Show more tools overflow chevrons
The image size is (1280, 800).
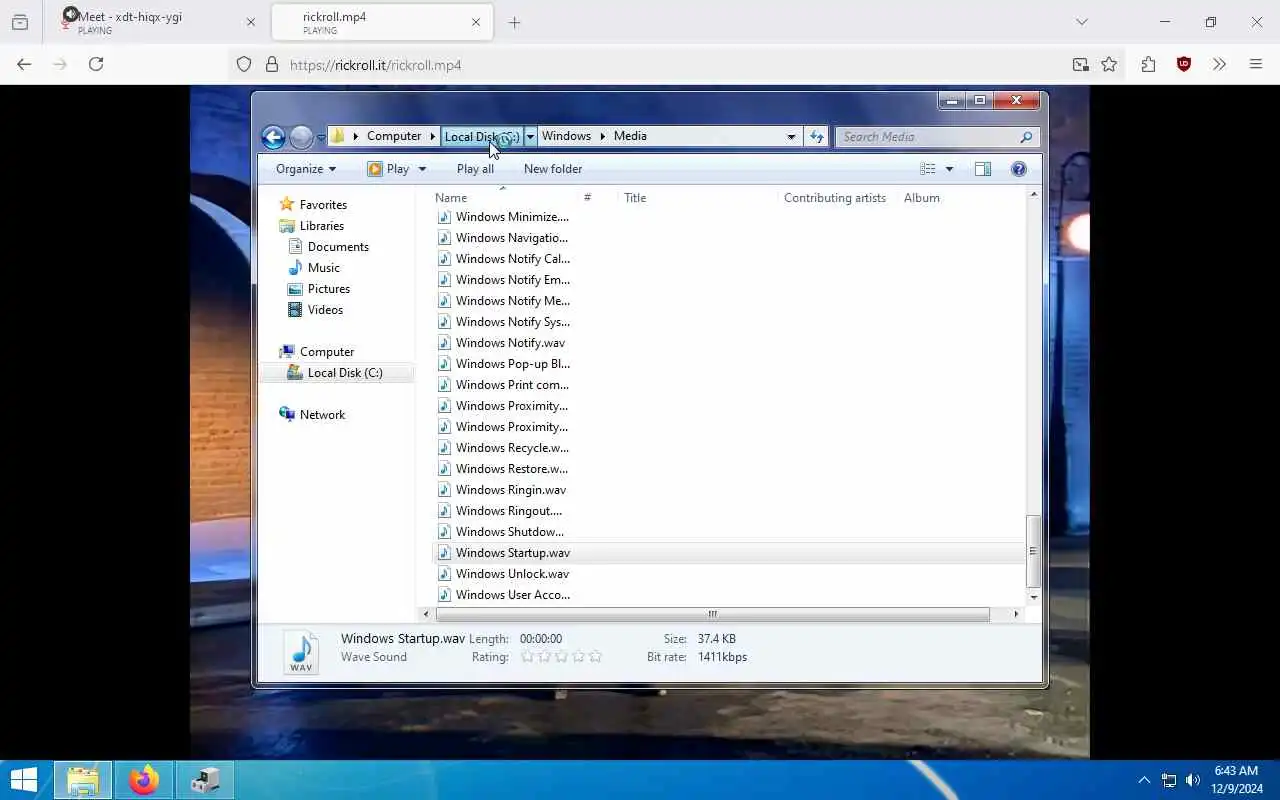1219,64
